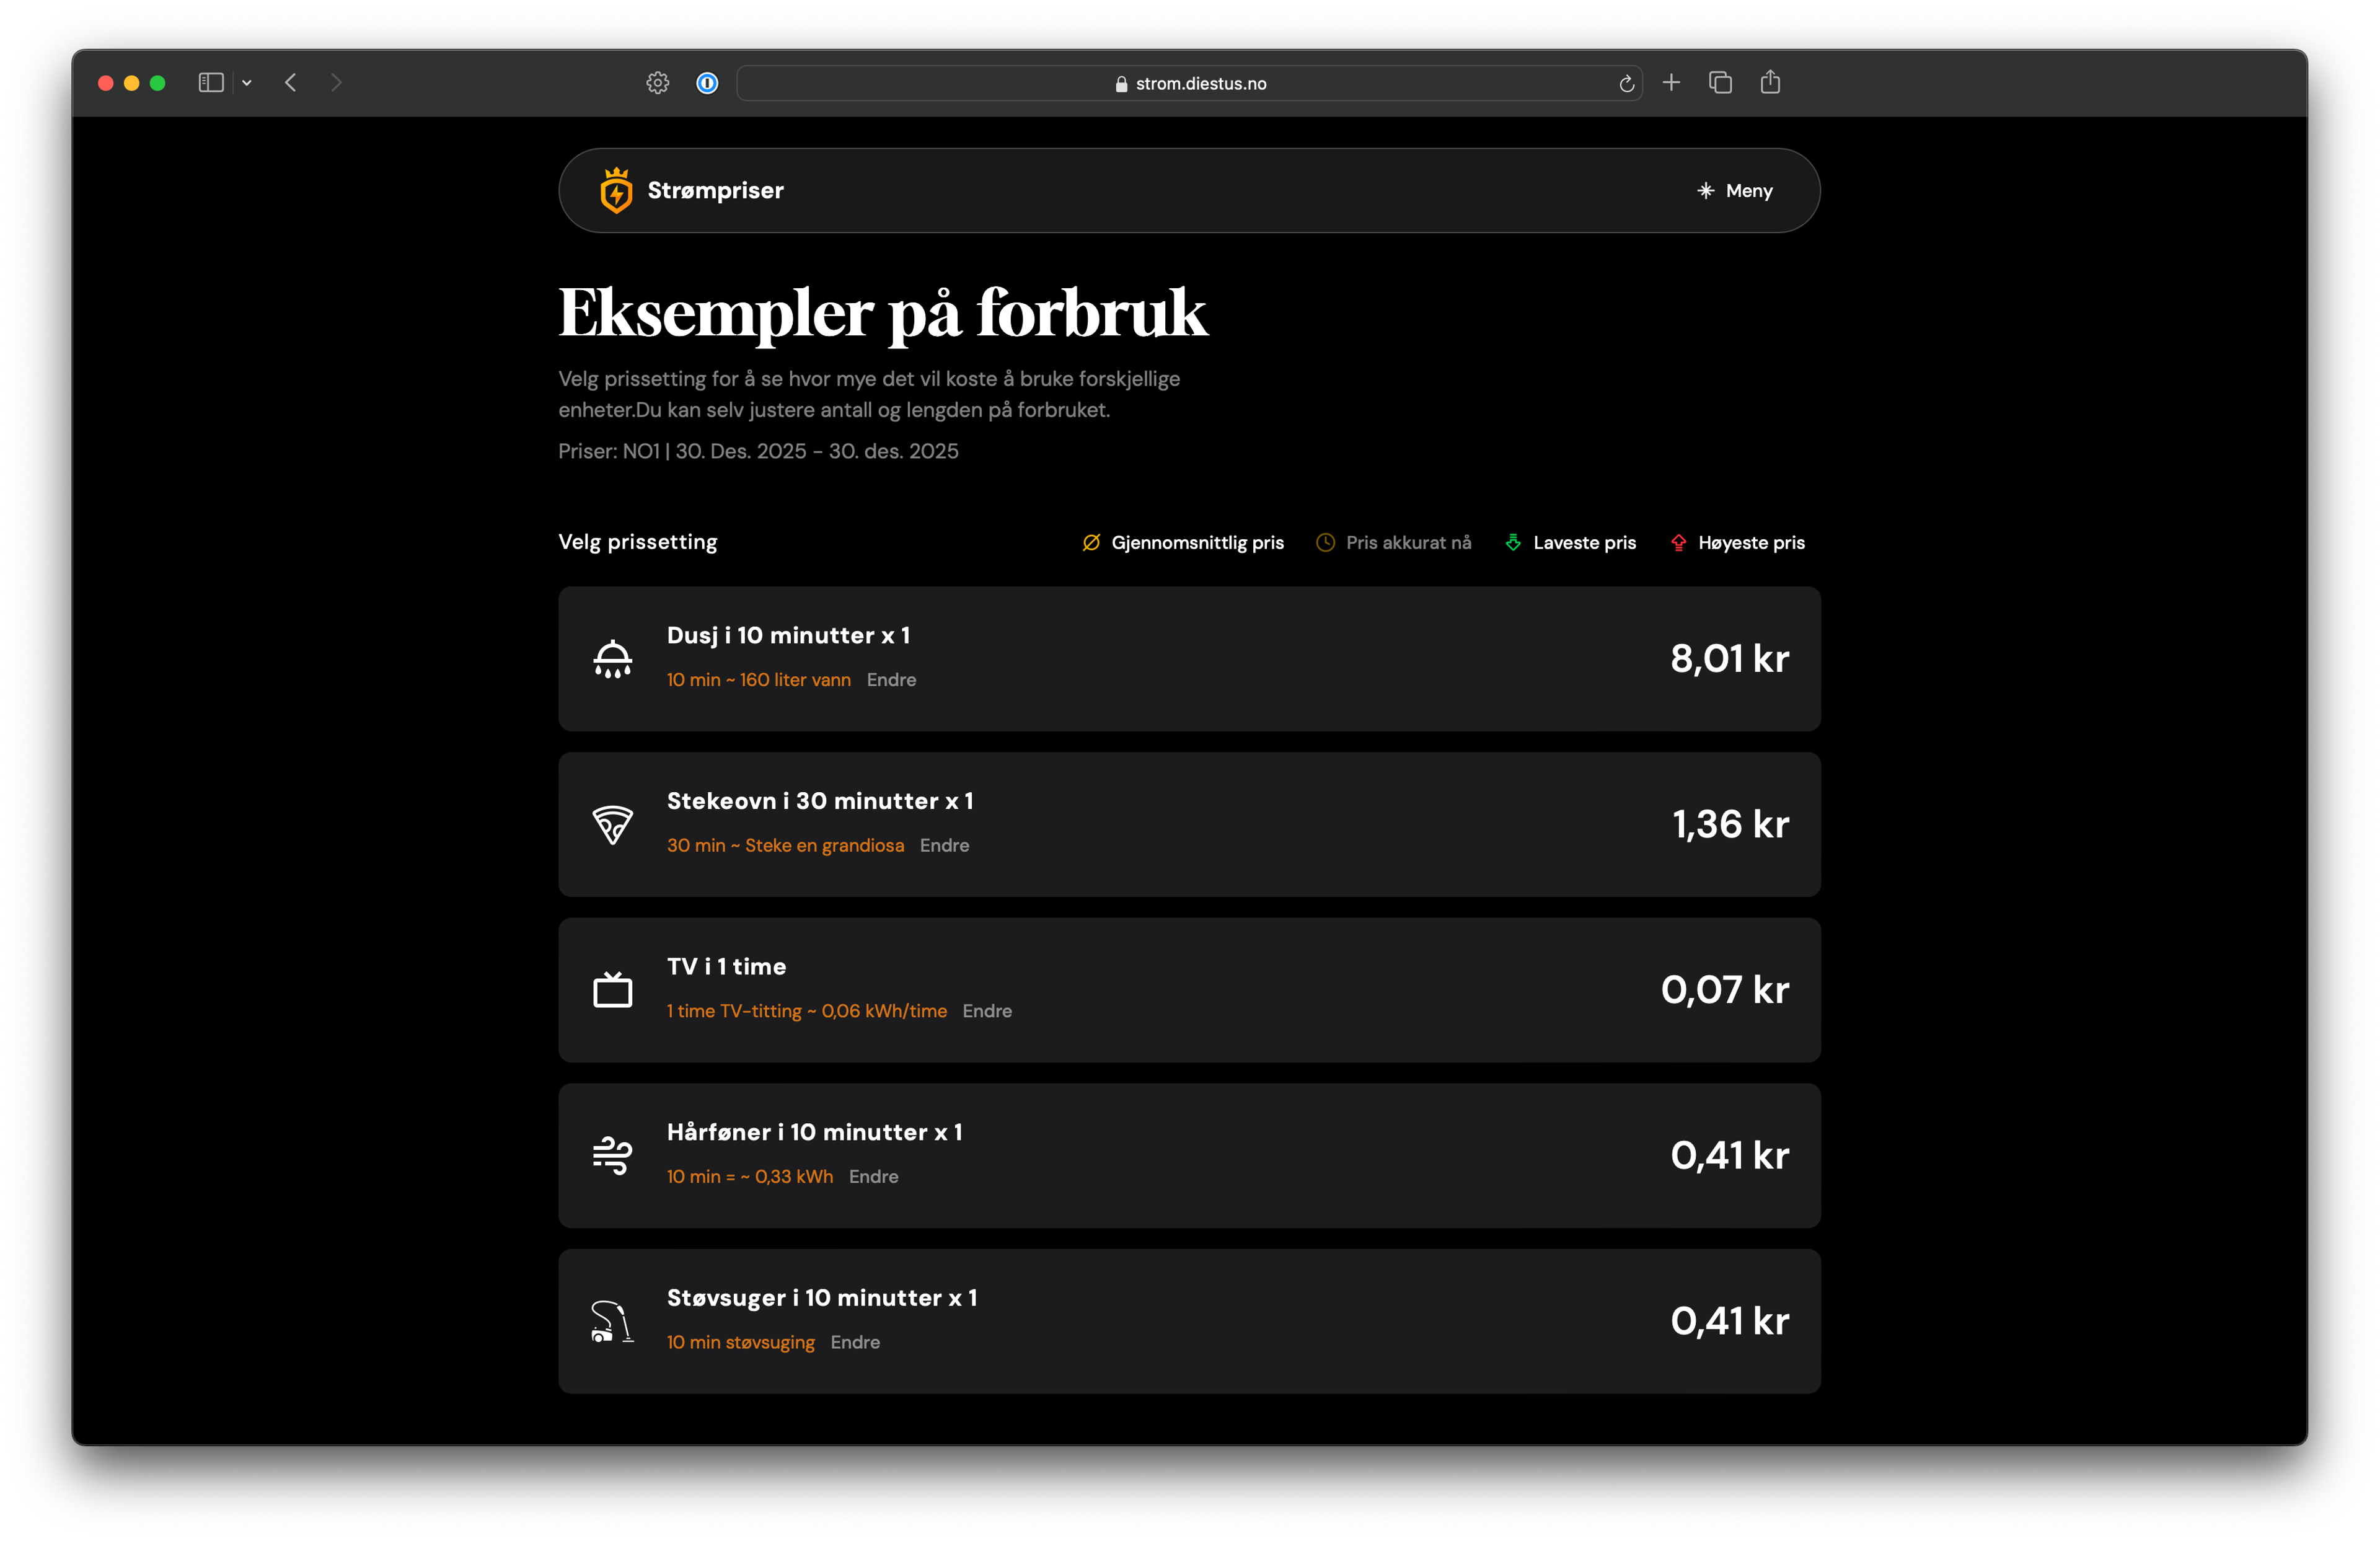
Task: Click the shower icon in Dusj row
Action: point(613,659)
